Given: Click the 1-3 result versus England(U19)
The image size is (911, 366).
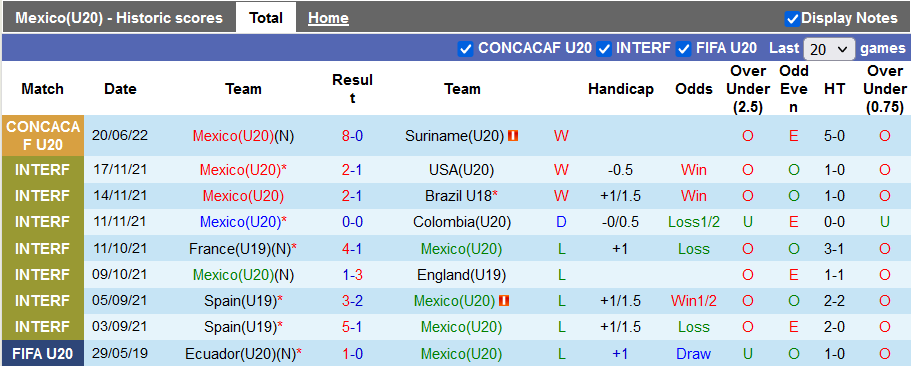Looking at the screenshot, I should pyautogui.click(x=352, y=275).
